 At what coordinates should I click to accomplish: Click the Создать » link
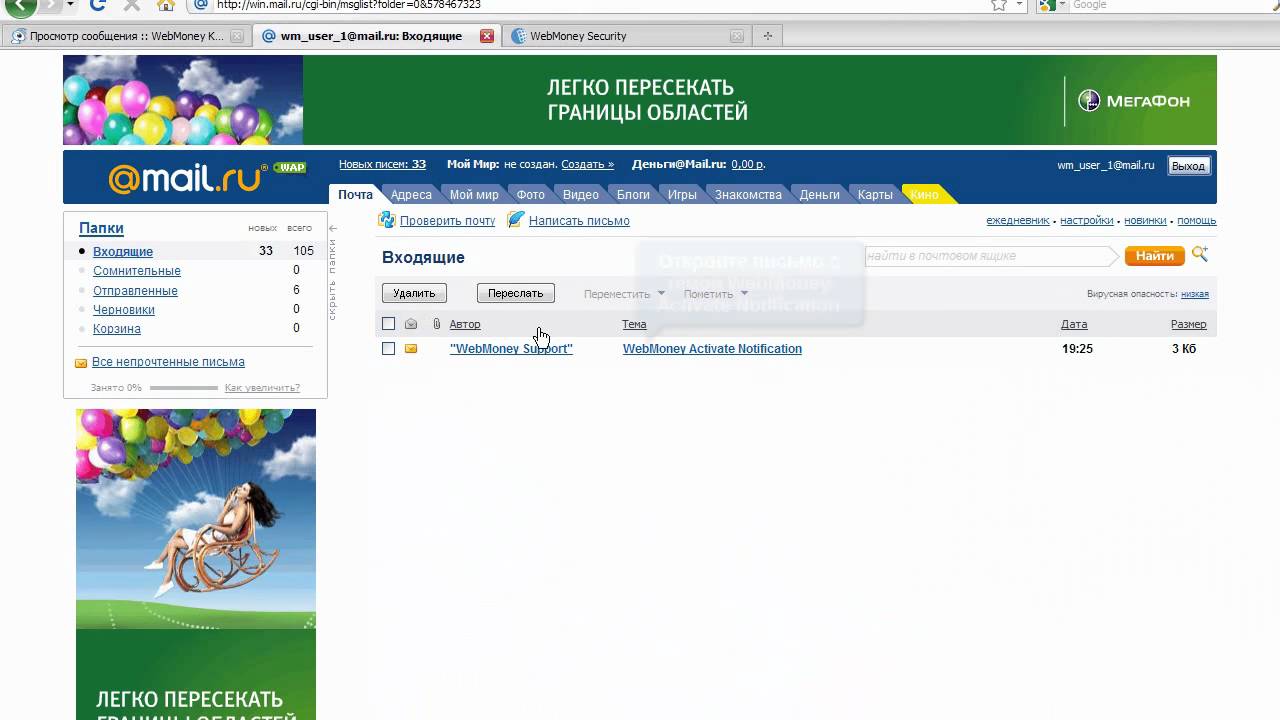click(x=587, y=164)
